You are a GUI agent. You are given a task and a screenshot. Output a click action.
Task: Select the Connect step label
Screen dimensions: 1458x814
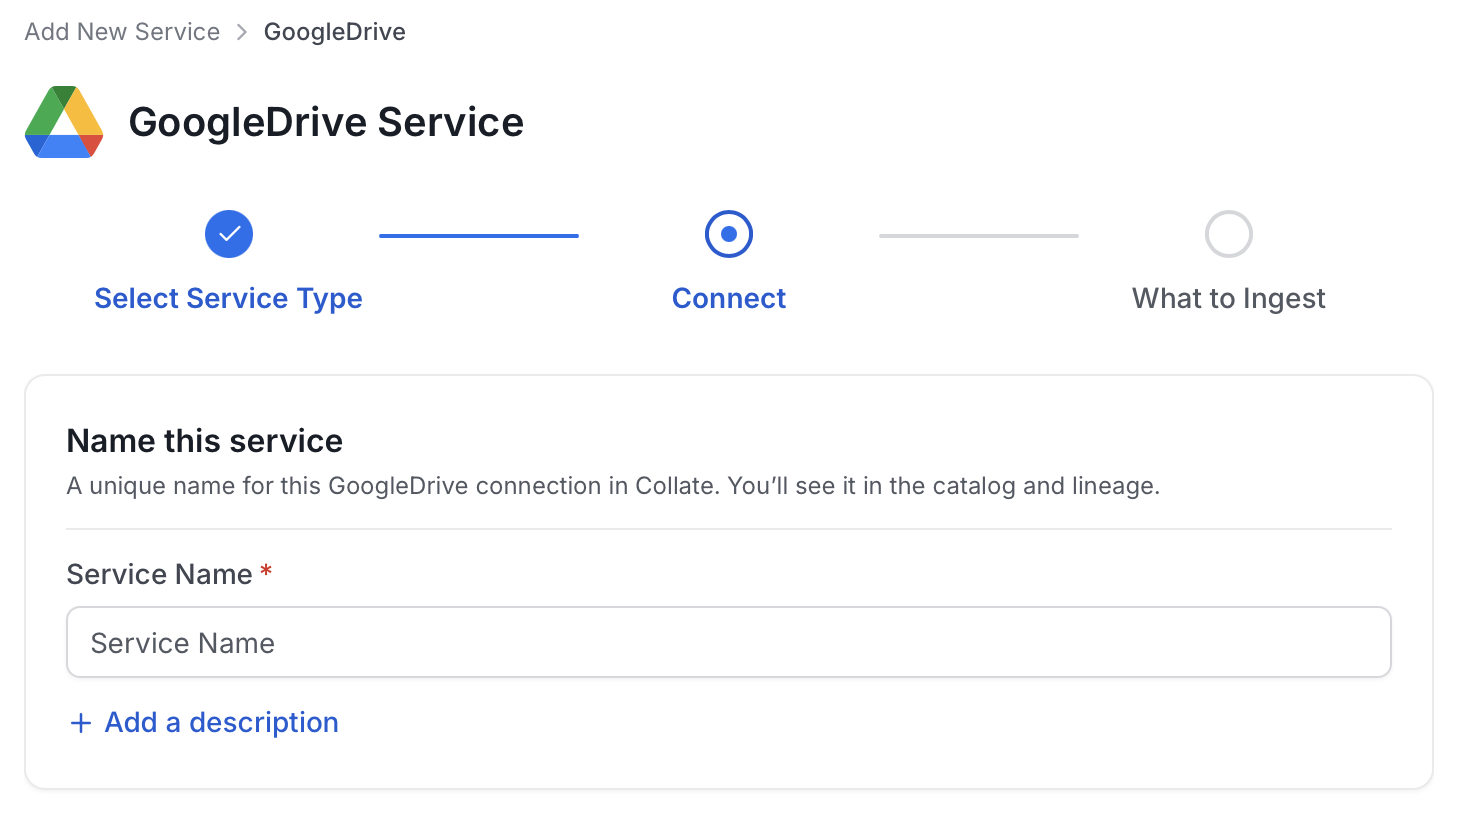729,298
